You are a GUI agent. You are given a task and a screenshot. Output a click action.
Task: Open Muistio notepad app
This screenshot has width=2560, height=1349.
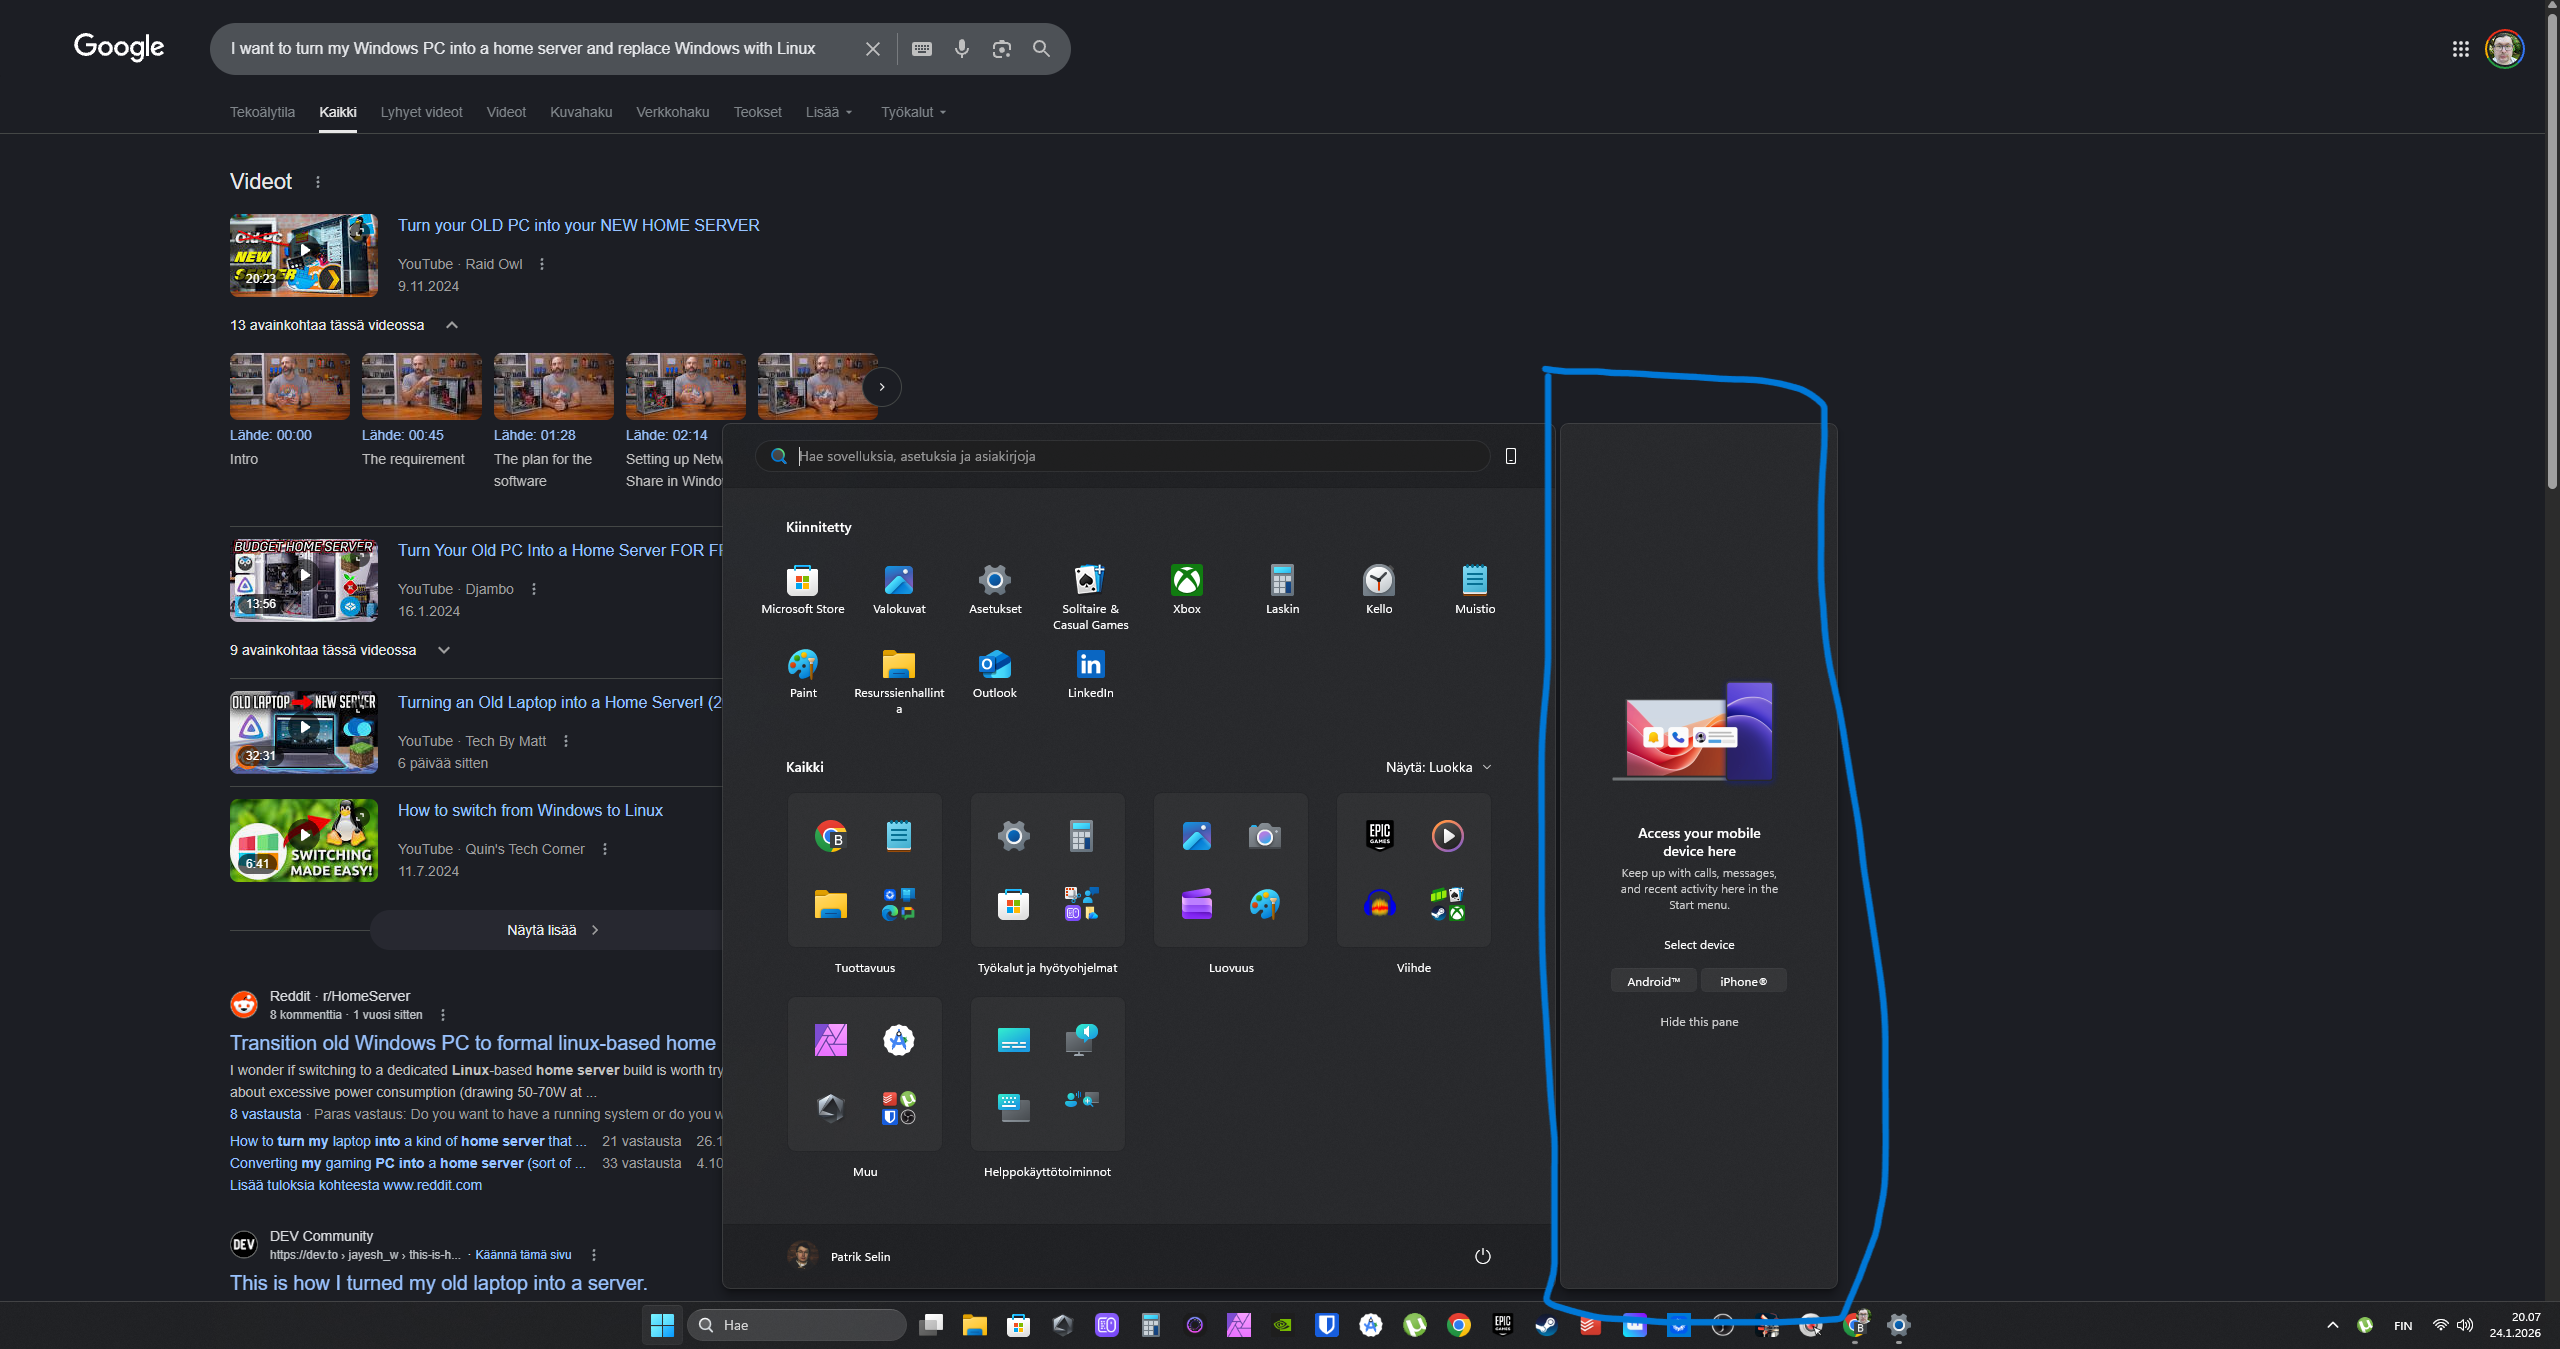[1474, 589]
